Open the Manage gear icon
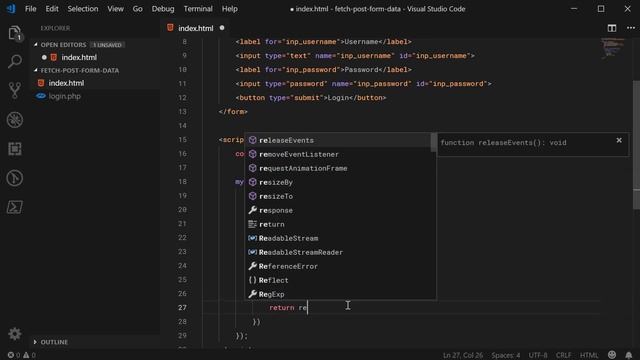640x360 pixels. [15, 334]
